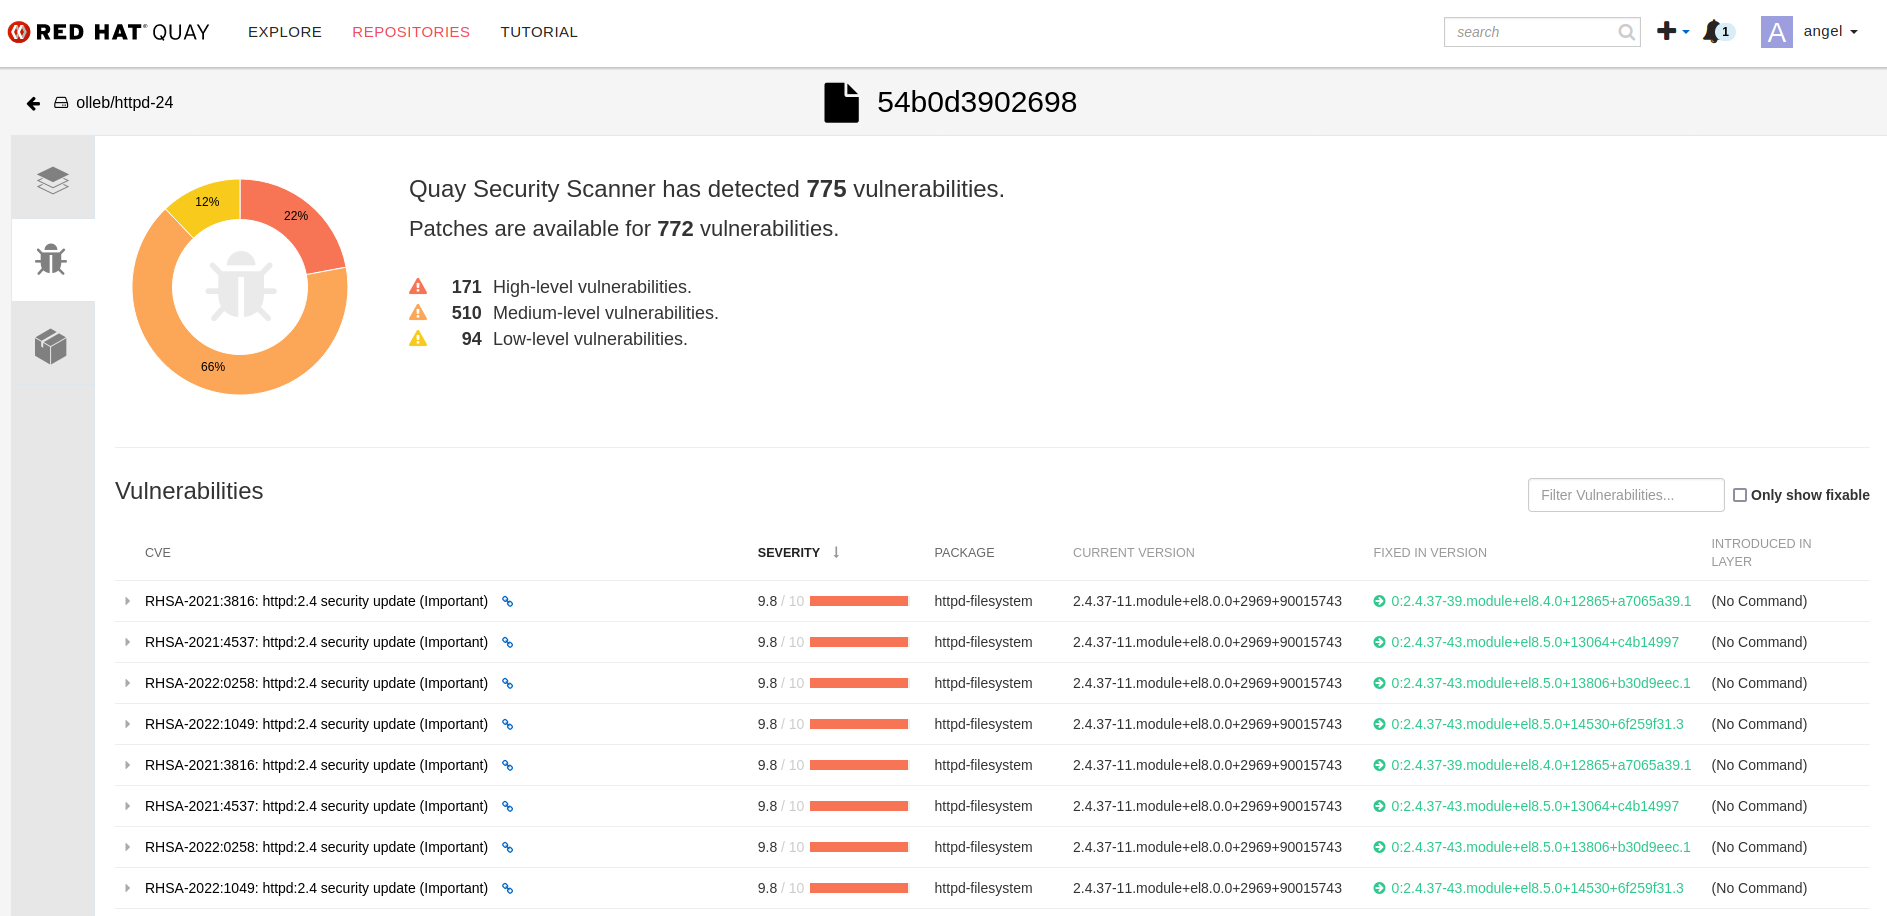
Task: Open olleb/httpd-24 repository link
Action: pos(124,103)
